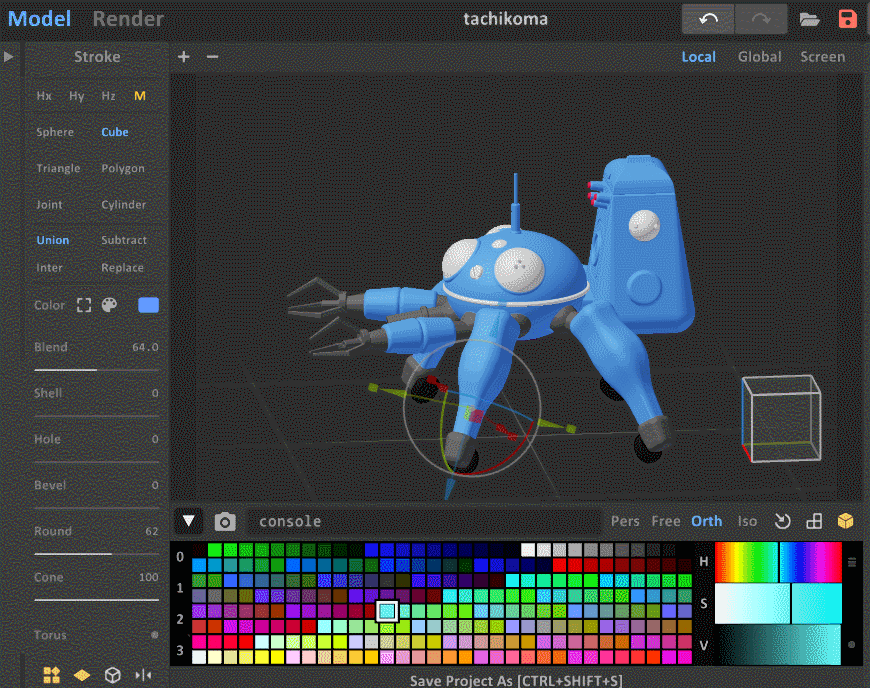Click the redo arrow button
The width and height of the screenshot is (870, 688).
click(762, 19)
